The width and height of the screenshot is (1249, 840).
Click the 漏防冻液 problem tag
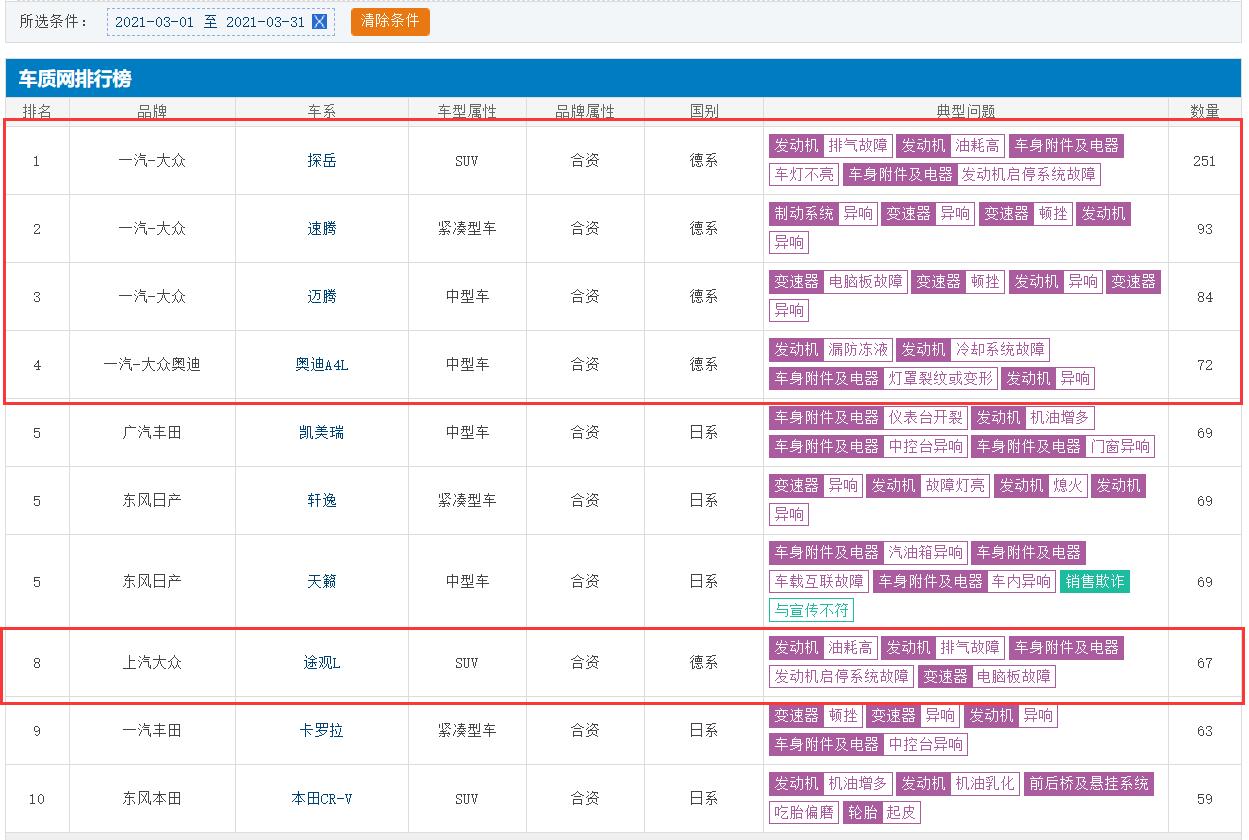857,350
